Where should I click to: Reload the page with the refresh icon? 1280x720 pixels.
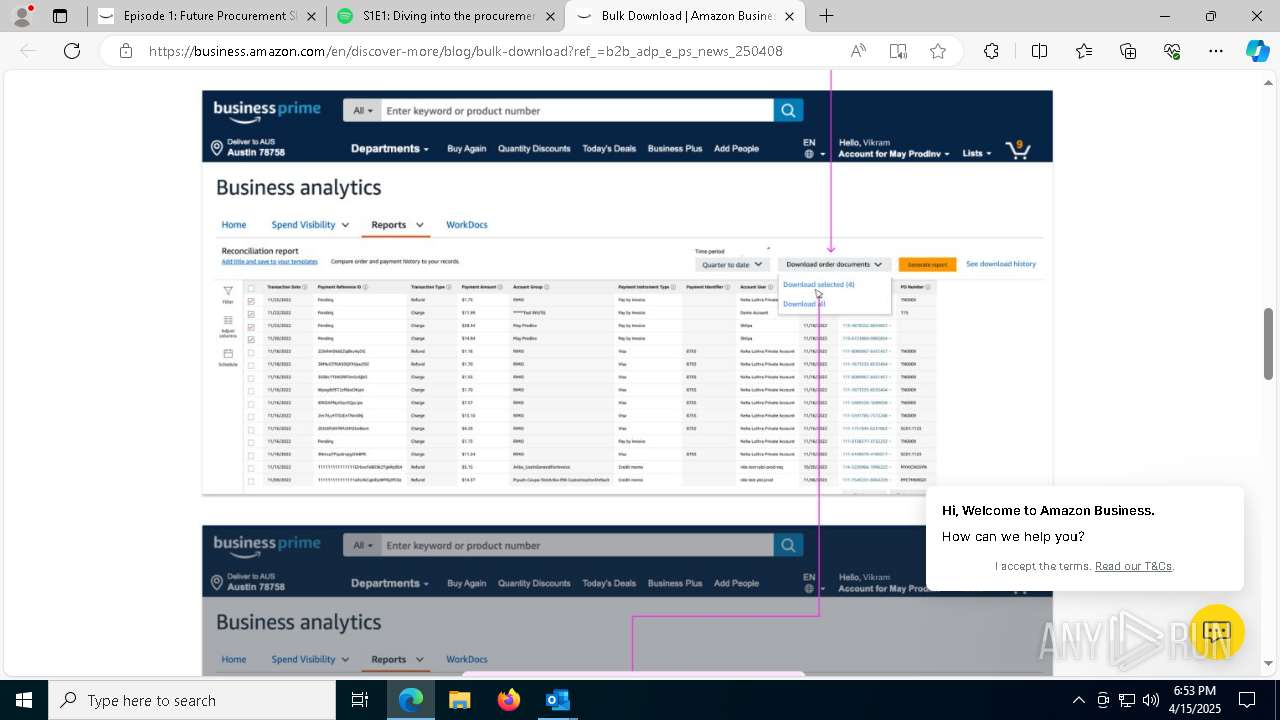[x=72, y=51]
